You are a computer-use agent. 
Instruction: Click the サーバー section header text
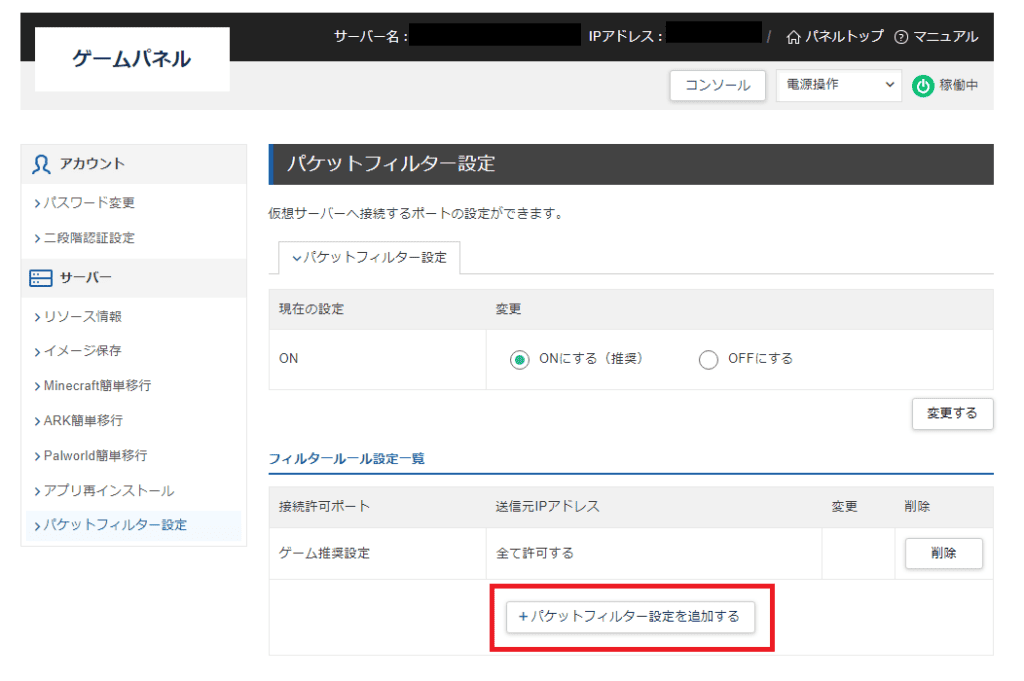[x=86, y=278]
